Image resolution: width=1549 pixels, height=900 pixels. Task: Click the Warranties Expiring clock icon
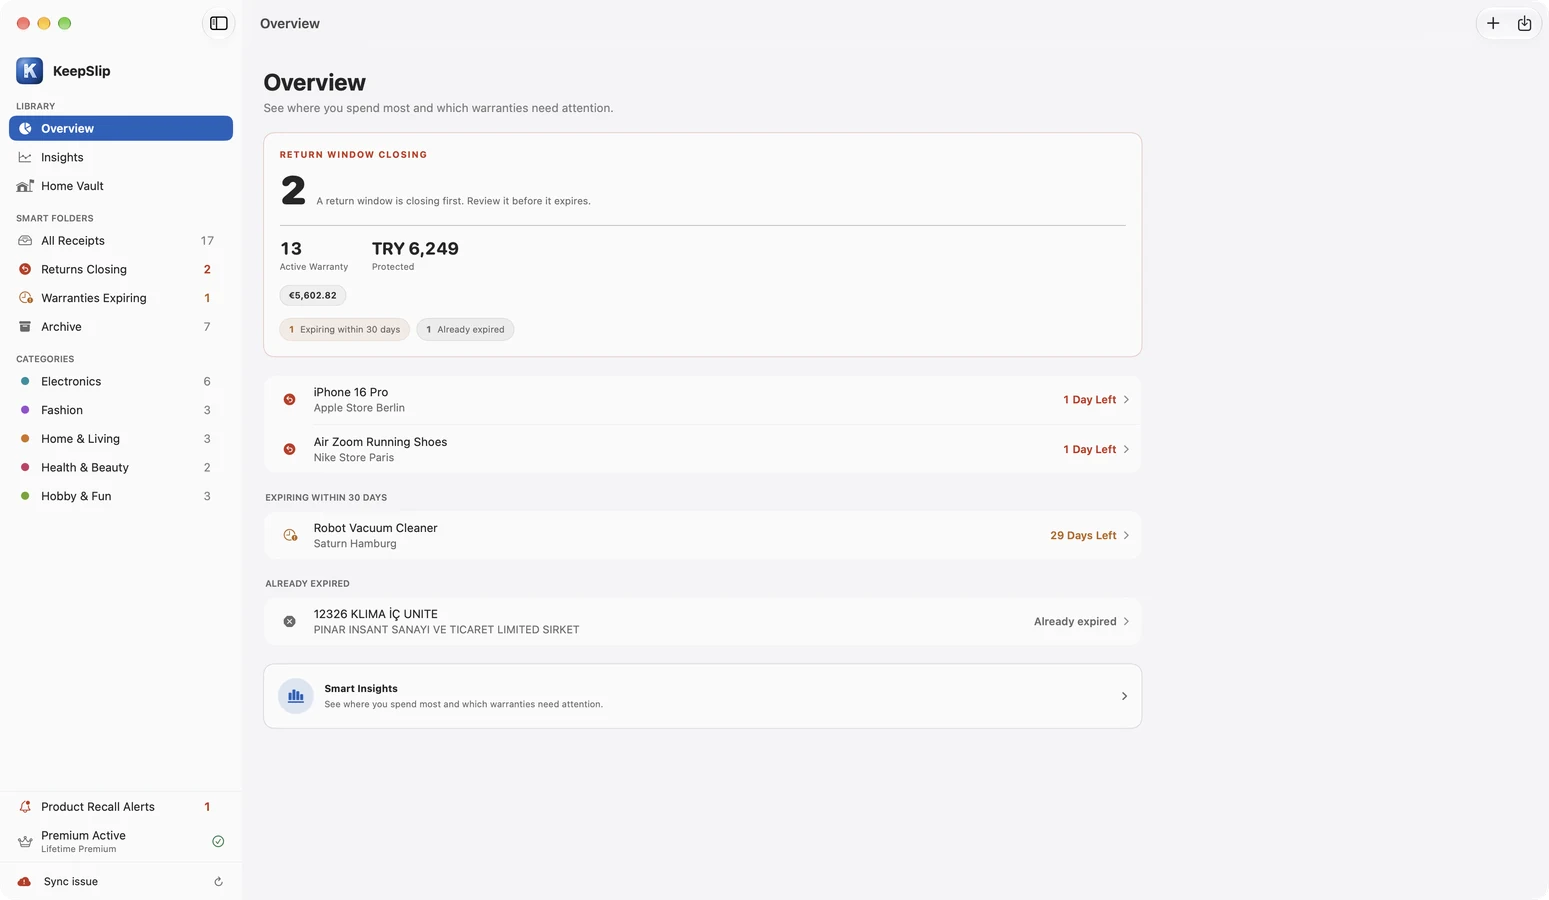pyautogui.click(x=25, y=298)
